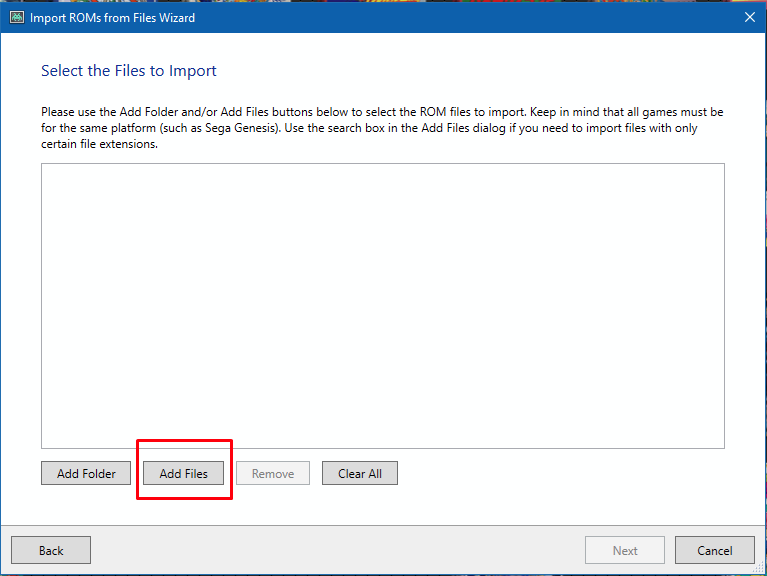Screen dimensions: 767x576
Task: Clear All files from the import list
Action: point(360,473)
